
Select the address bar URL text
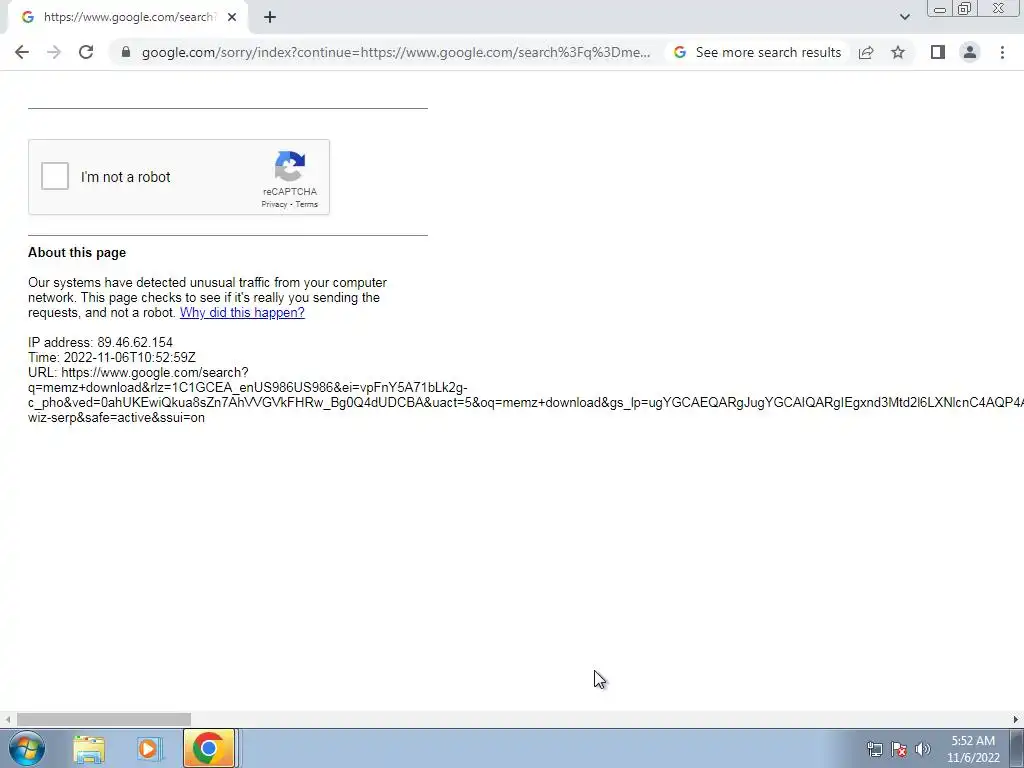[396, 52]
